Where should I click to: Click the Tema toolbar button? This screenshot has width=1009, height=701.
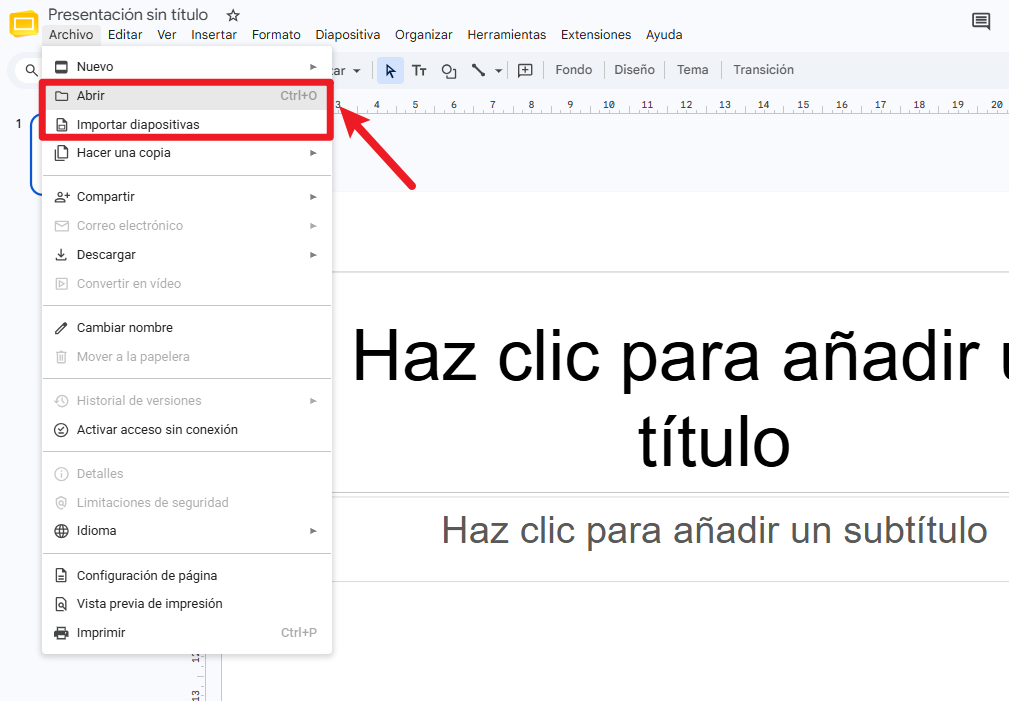tap(692, 70)
